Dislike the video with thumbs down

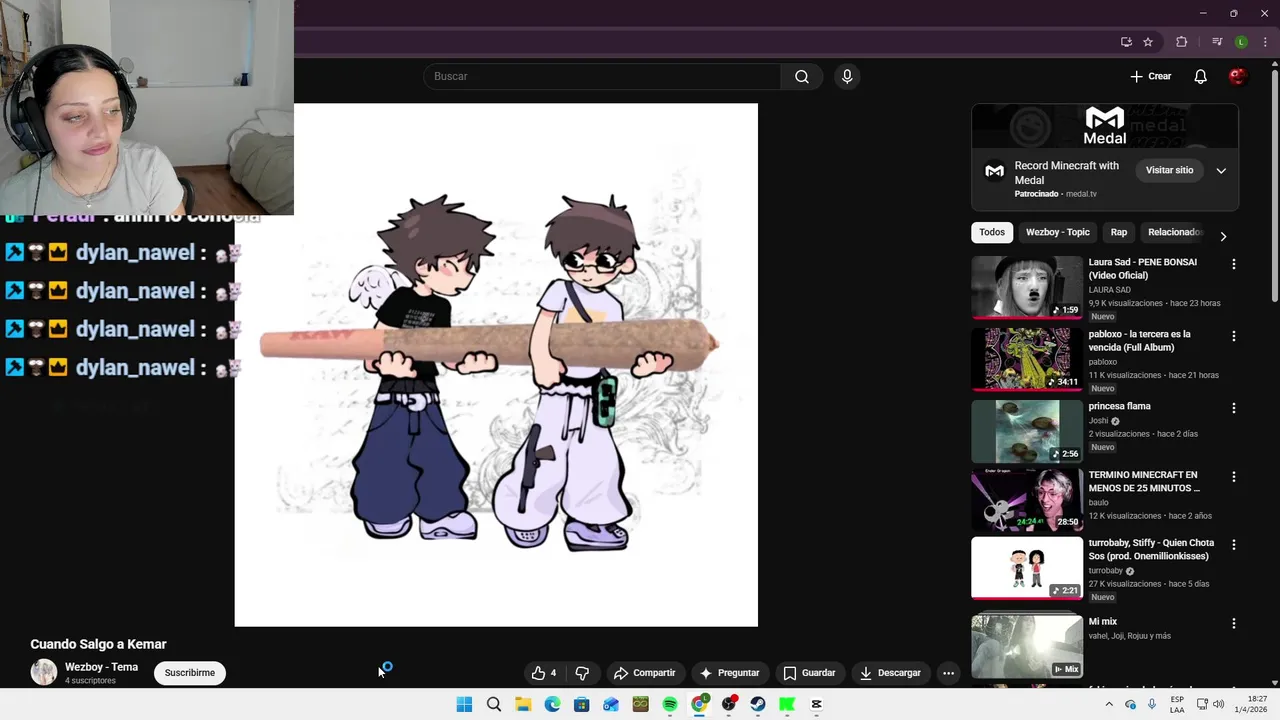point(582,673)
